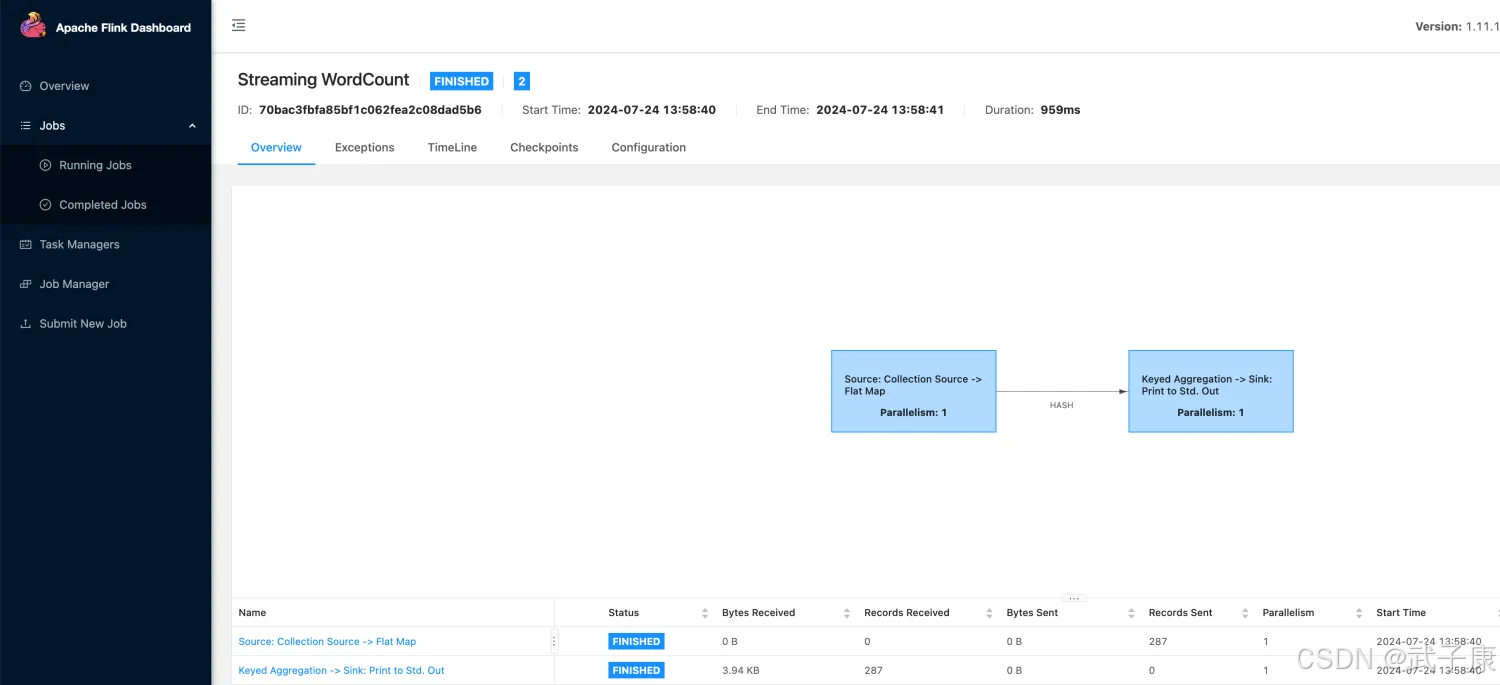1500x685 pixels.
Task: Open Overview in the sidebar
Action: (64, 86)
